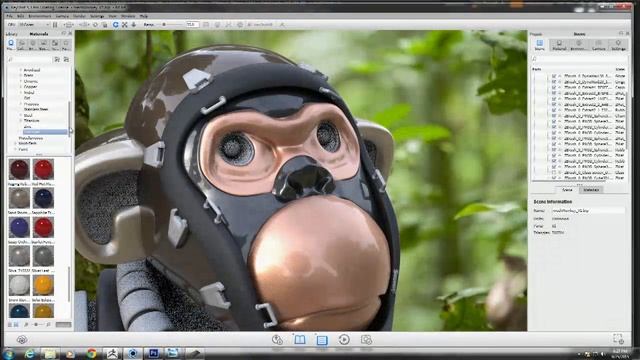
Task: Adjust the perspective slider handle
Action: tap(164, 25)
